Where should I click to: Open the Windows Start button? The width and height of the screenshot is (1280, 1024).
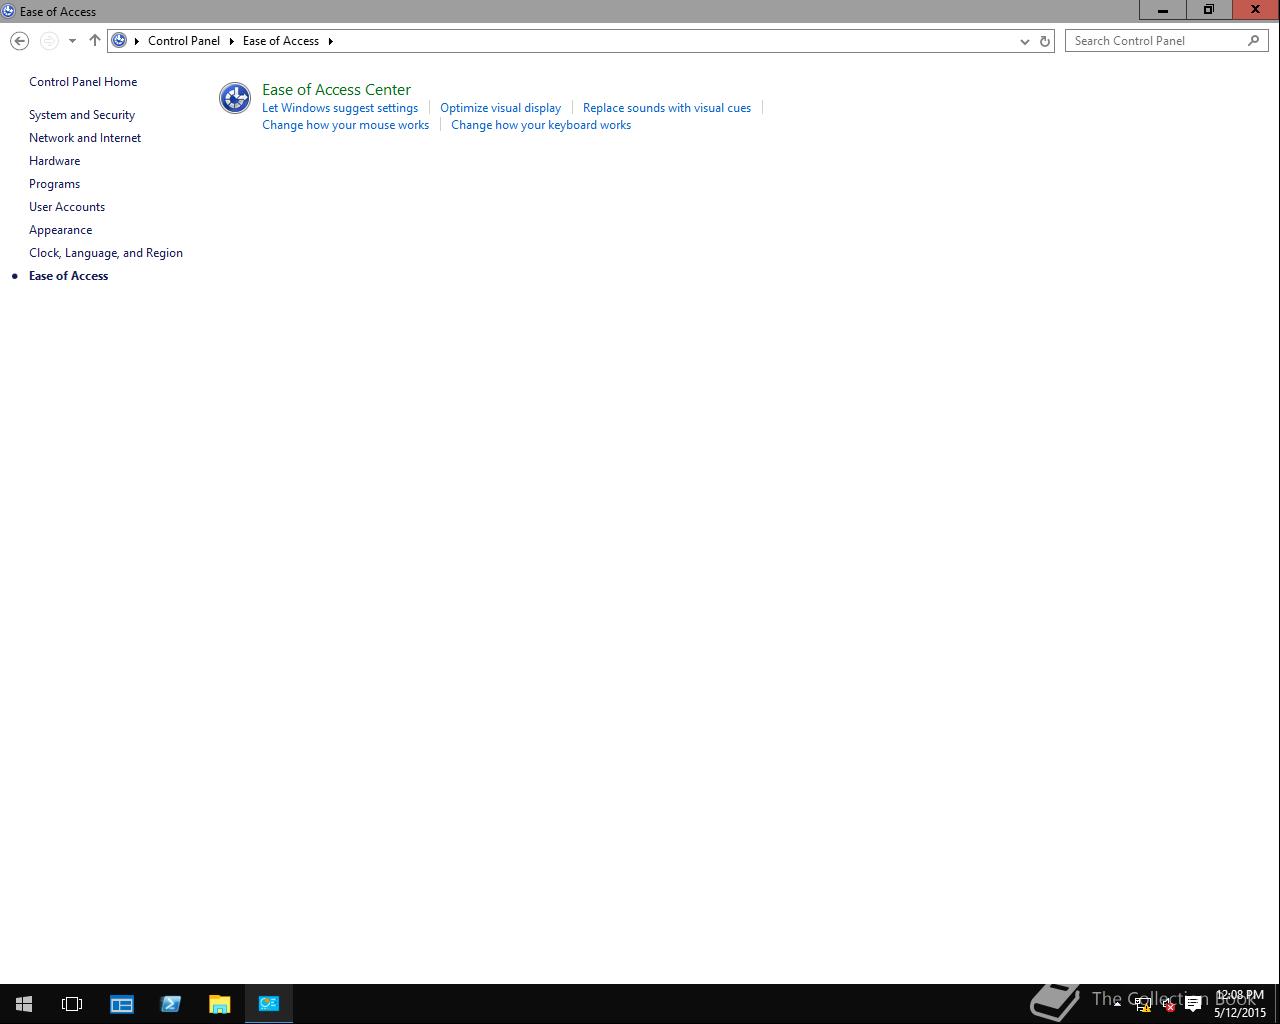(24, 1004)
